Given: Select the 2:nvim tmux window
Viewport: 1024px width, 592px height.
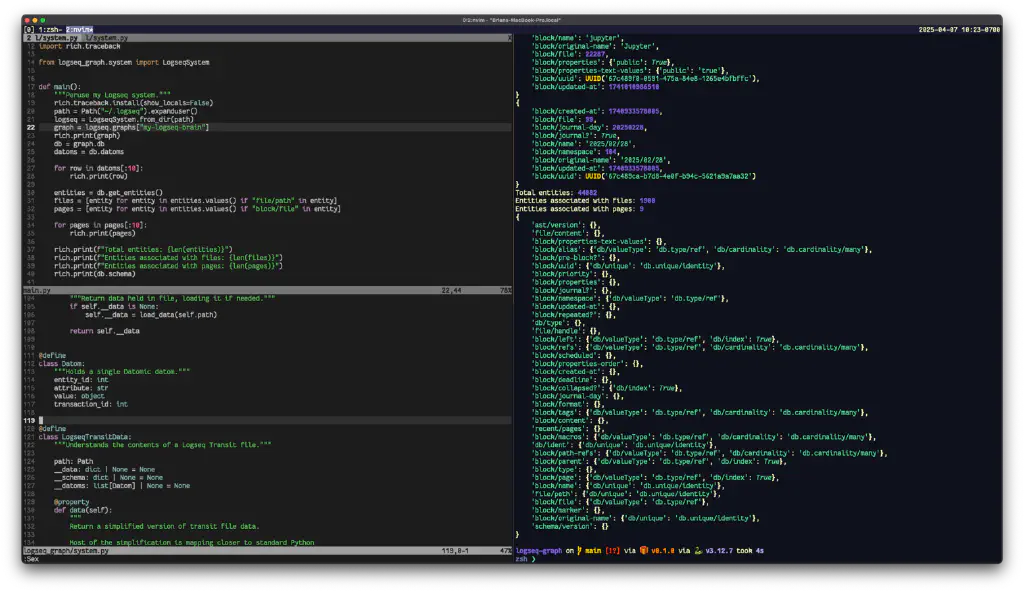Looking at the screenshot, I should (80, 30).
